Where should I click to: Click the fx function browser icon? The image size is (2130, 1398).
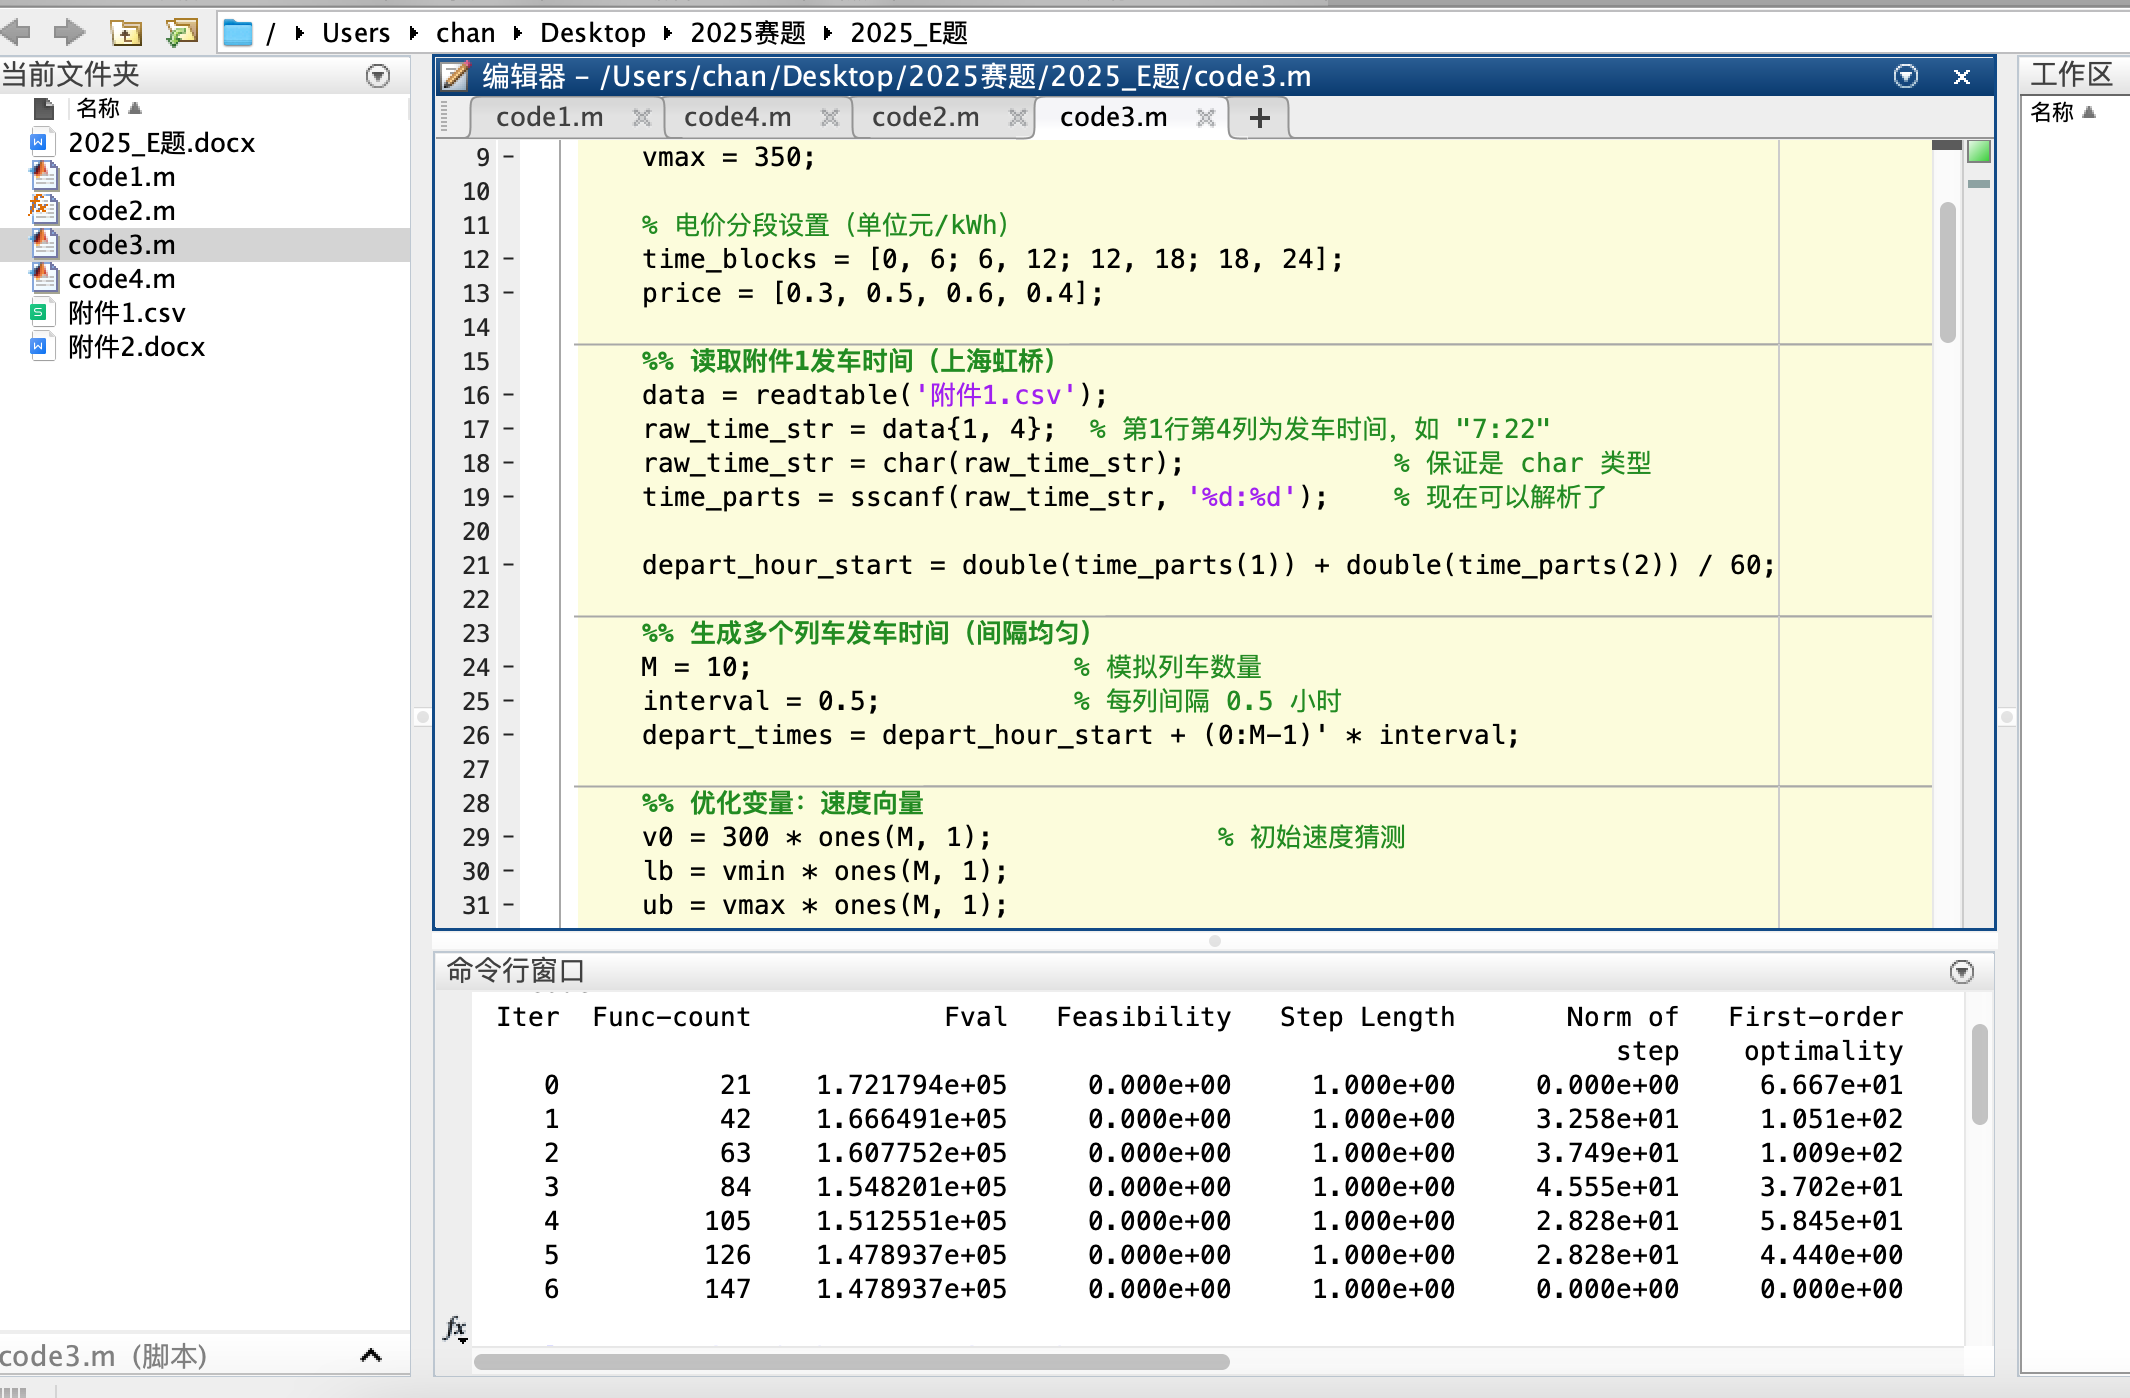(x=455, y=1329)
